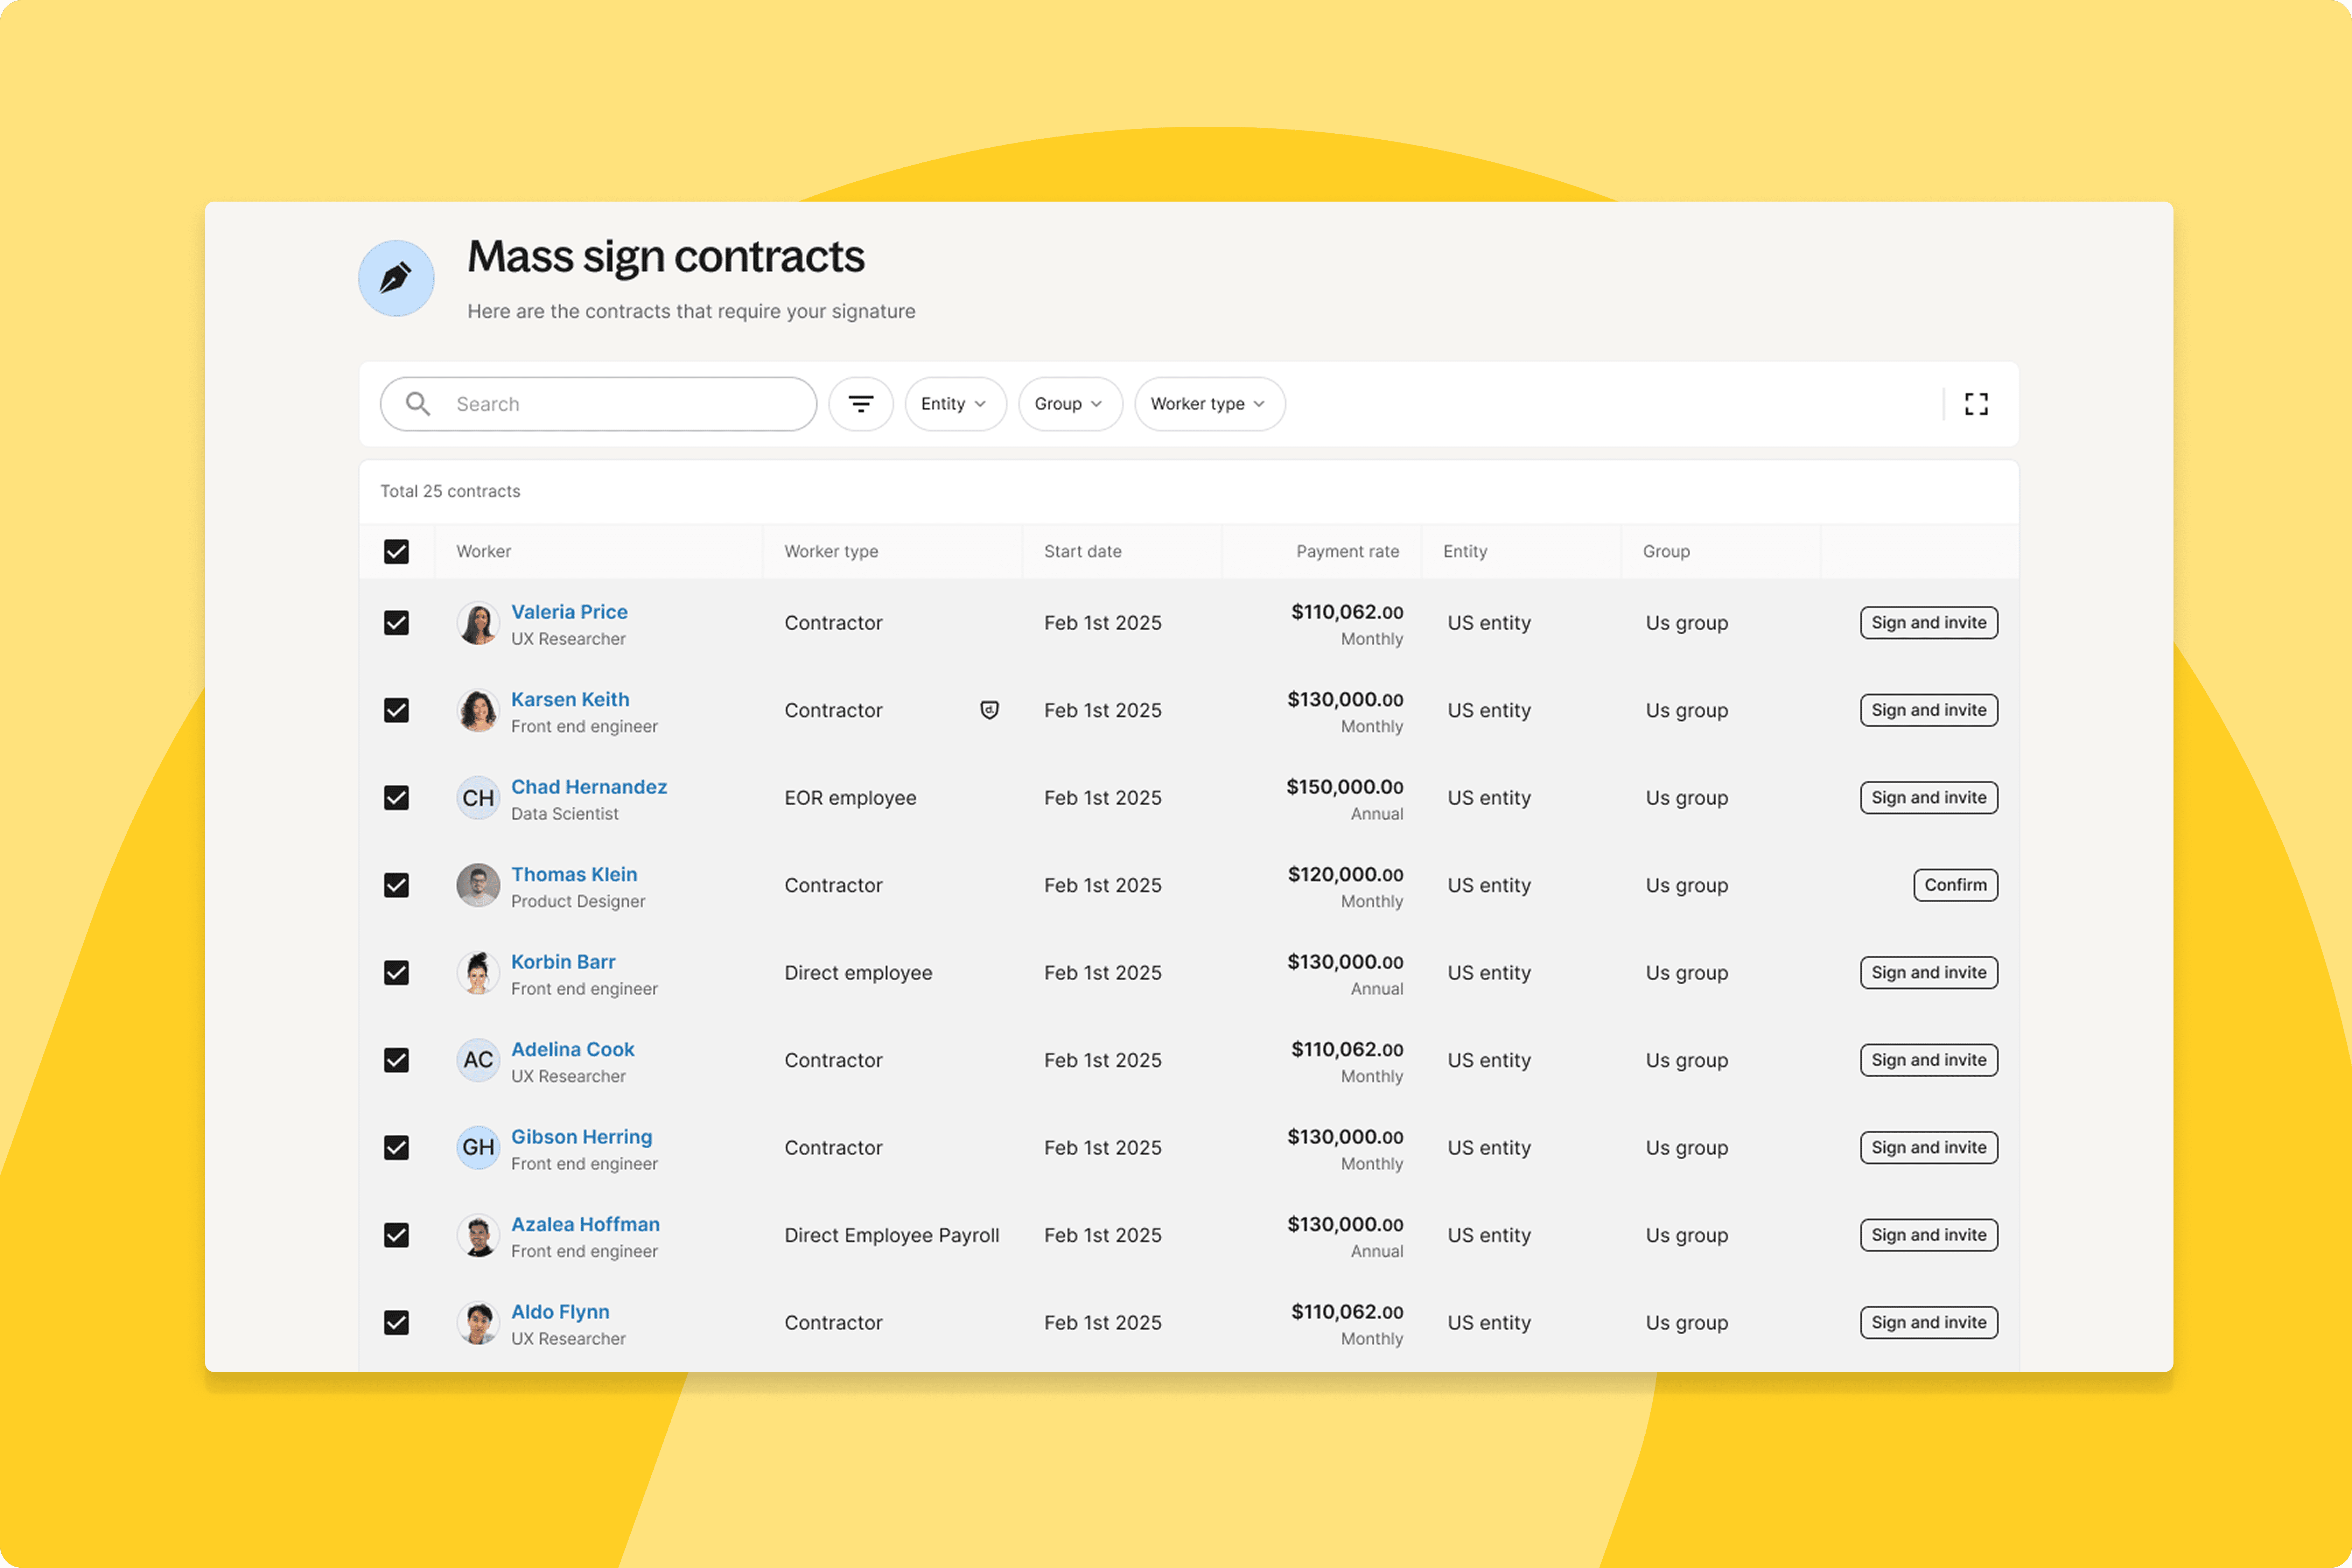Click the pen nib contract icon

click(396, 278)
